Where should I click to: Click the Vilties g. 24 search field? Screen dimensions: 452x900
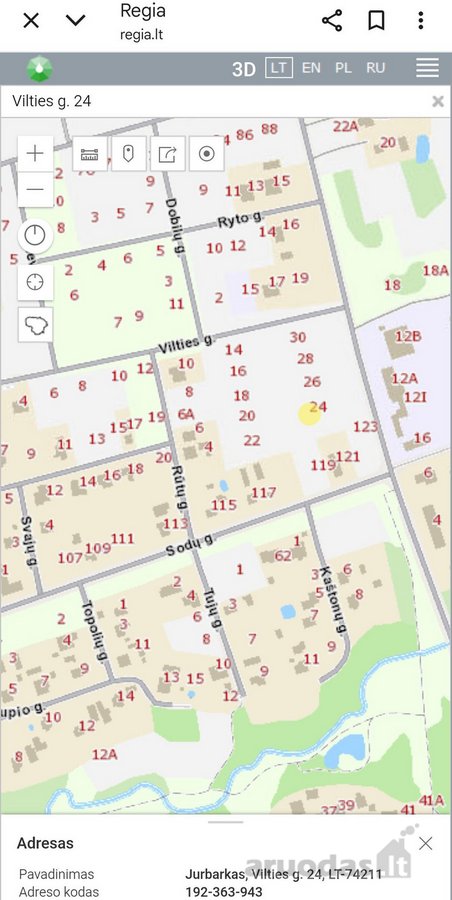pyautogui.click(x=218, y=102)
